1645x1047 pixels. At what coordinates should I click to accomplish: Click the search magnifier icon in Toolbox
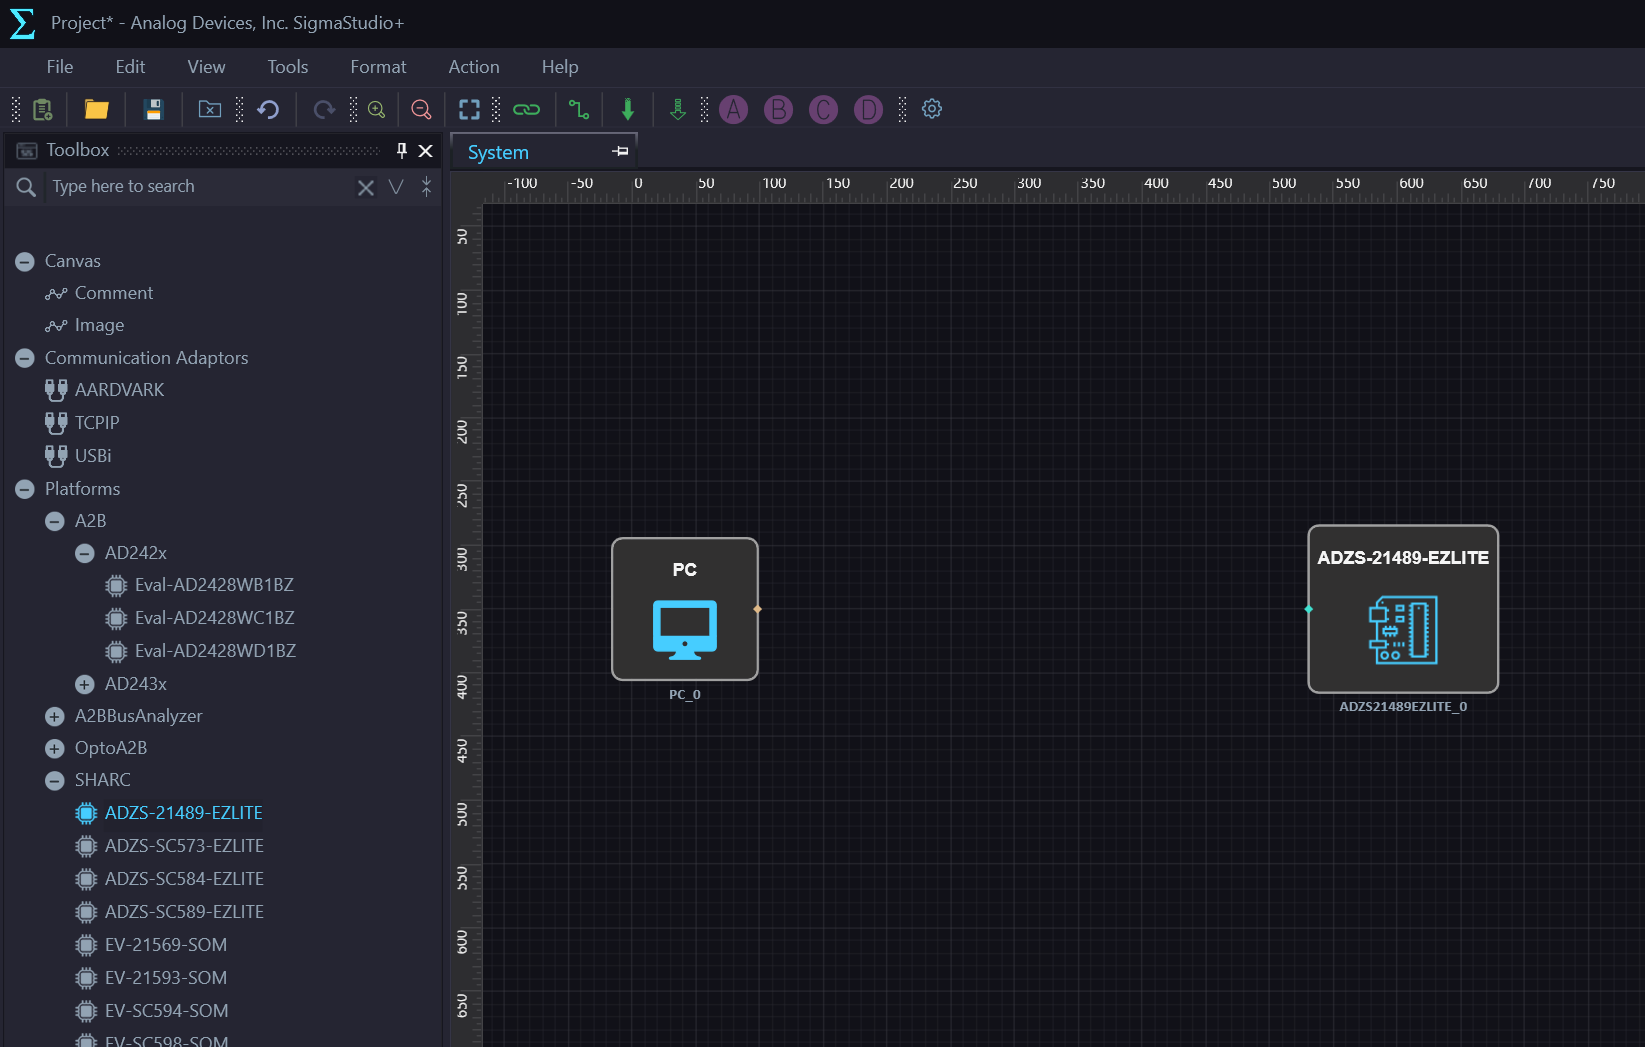pyautogui.click(x=26, y=187)
